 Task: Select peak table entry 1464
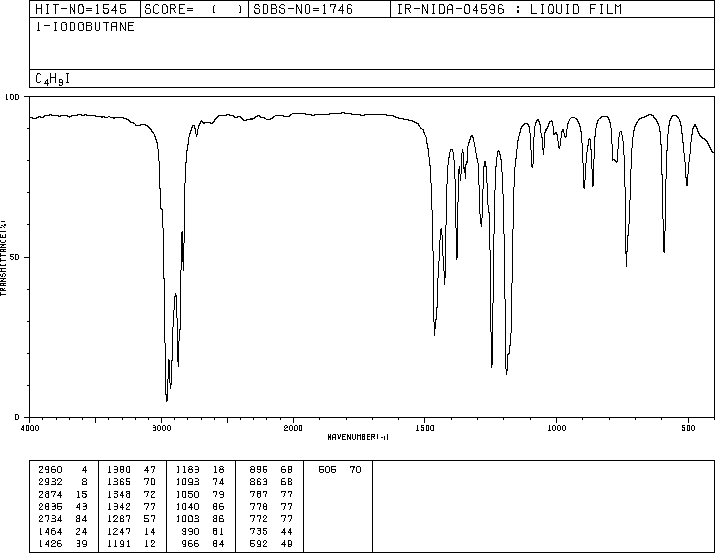click(x=50, y=532)
